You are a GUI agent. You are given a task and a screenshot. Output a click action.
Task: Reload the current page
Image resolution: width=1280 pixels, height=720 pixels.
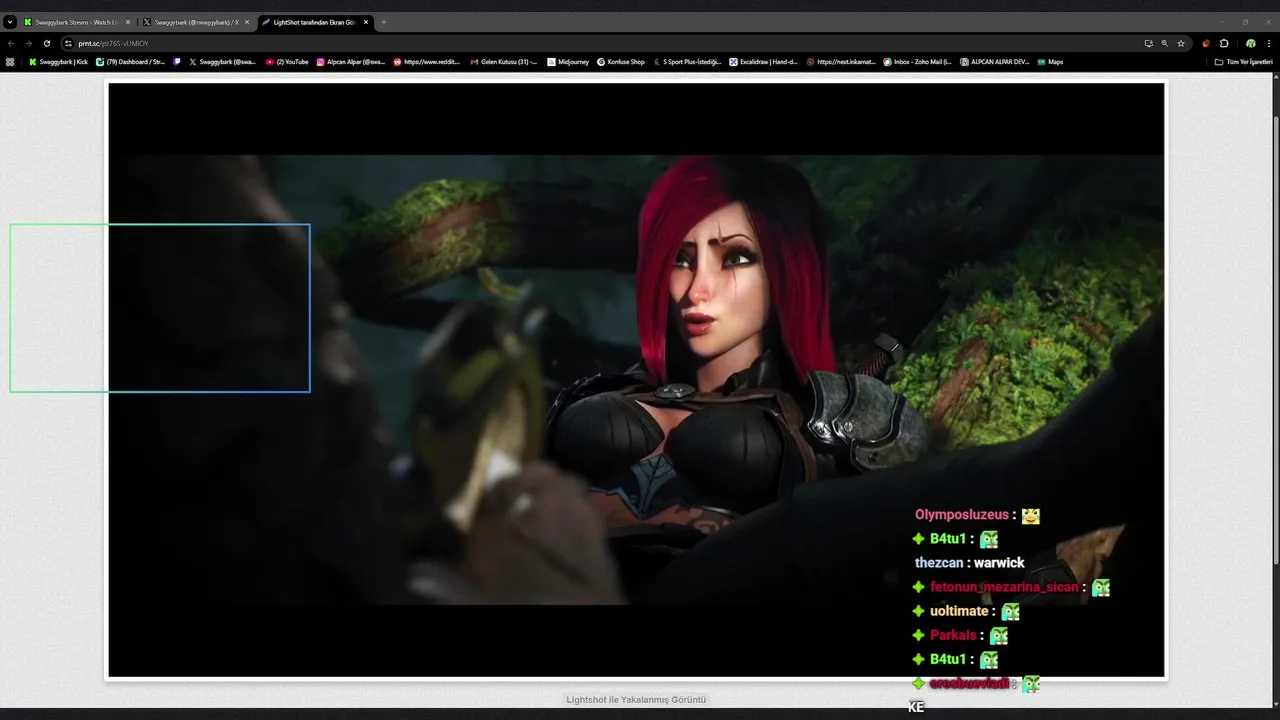click(x=46, y=43)
